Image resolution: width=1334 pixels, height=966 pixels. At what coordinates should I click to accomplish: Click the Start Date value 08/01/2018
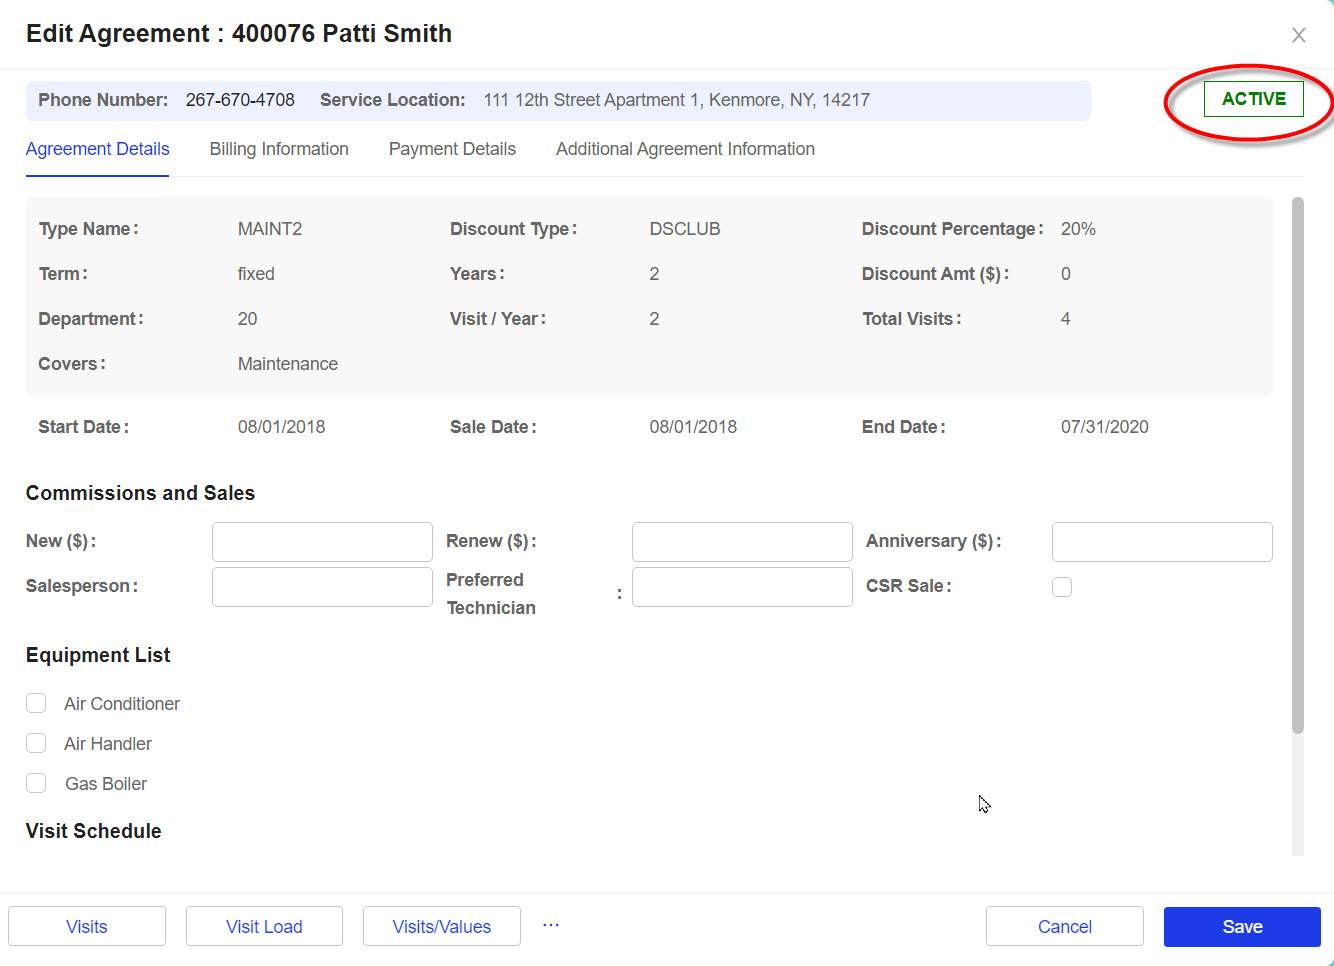coord(282,427)
